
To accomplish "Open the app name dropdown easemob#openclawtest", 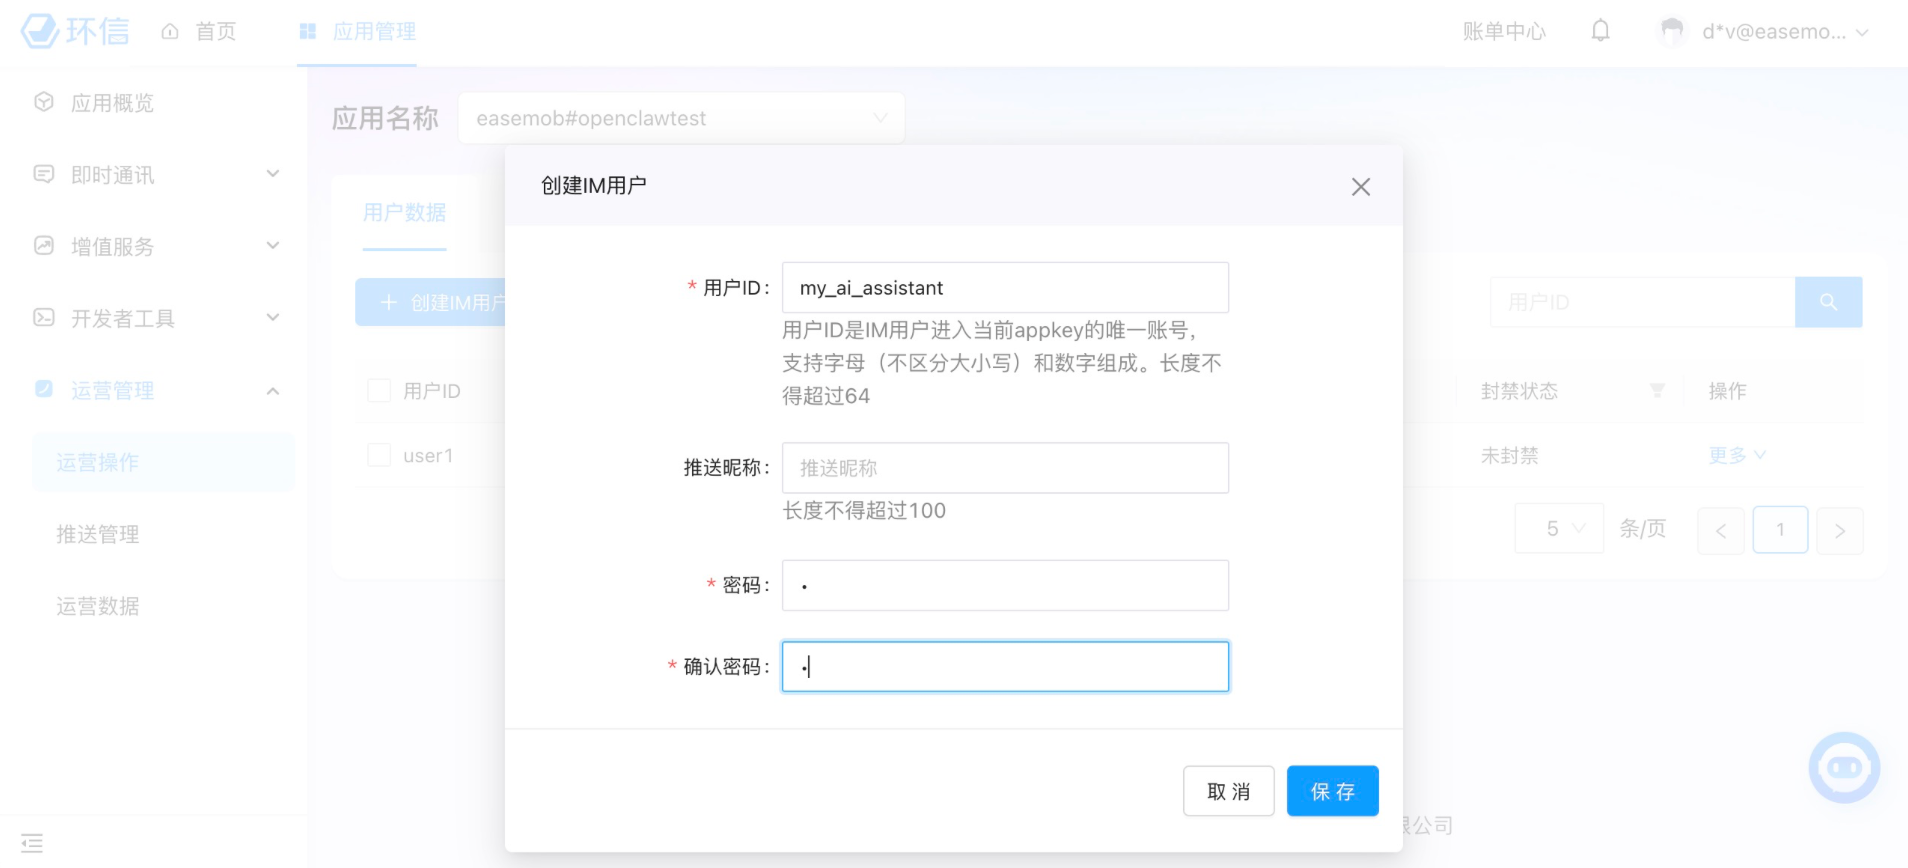I will tap(682, 118).
